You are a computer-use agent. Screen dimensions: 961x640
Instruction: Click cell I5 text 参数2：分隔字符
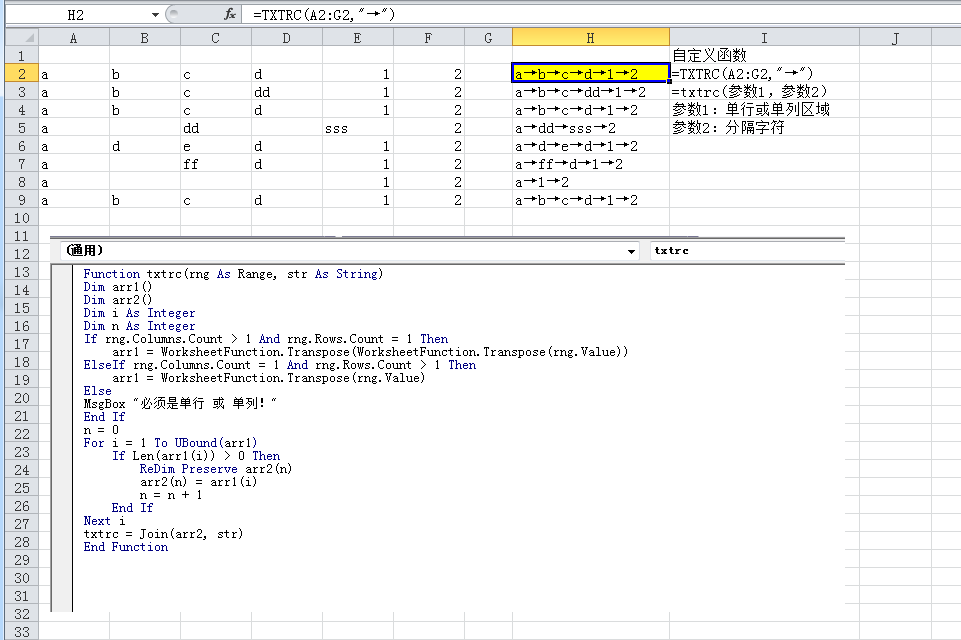(x=728, y=128)
